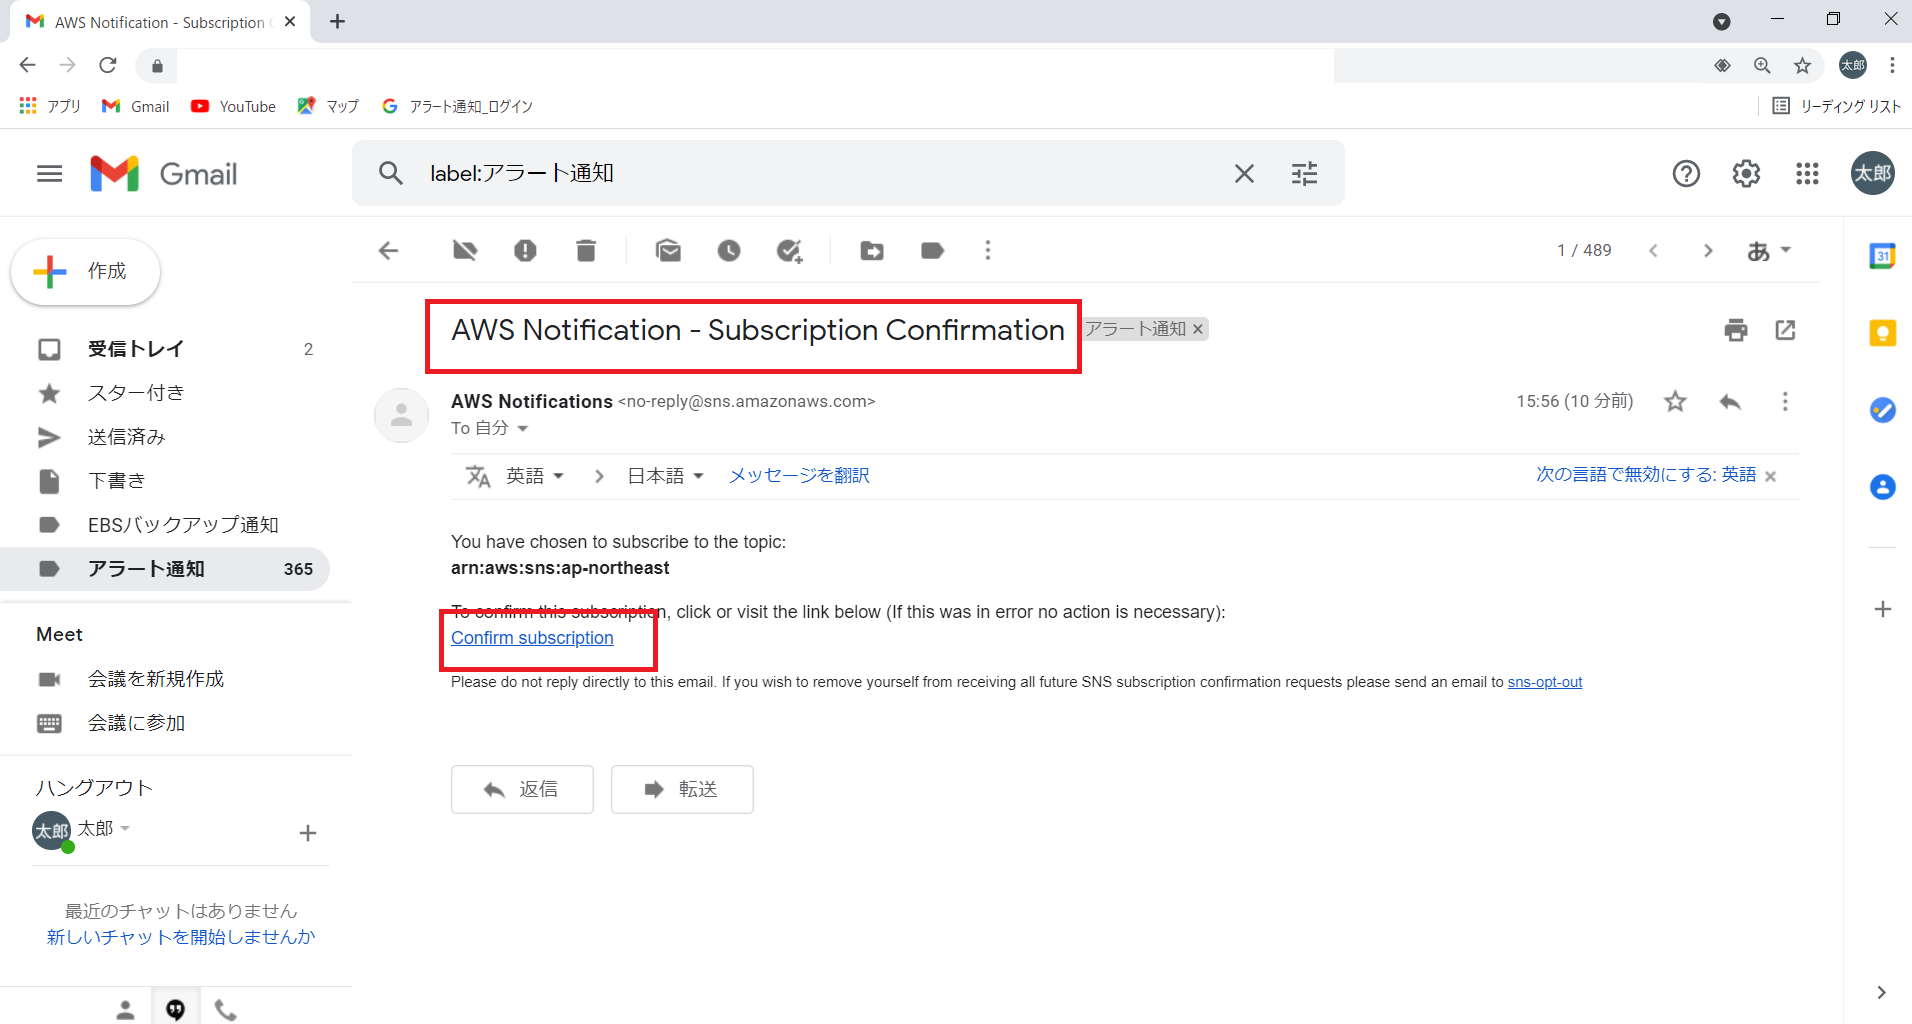1912x1024 pixels.
Task: Open Gmail settings gear
Action: pyautogui.click(x=1746, y=174)
